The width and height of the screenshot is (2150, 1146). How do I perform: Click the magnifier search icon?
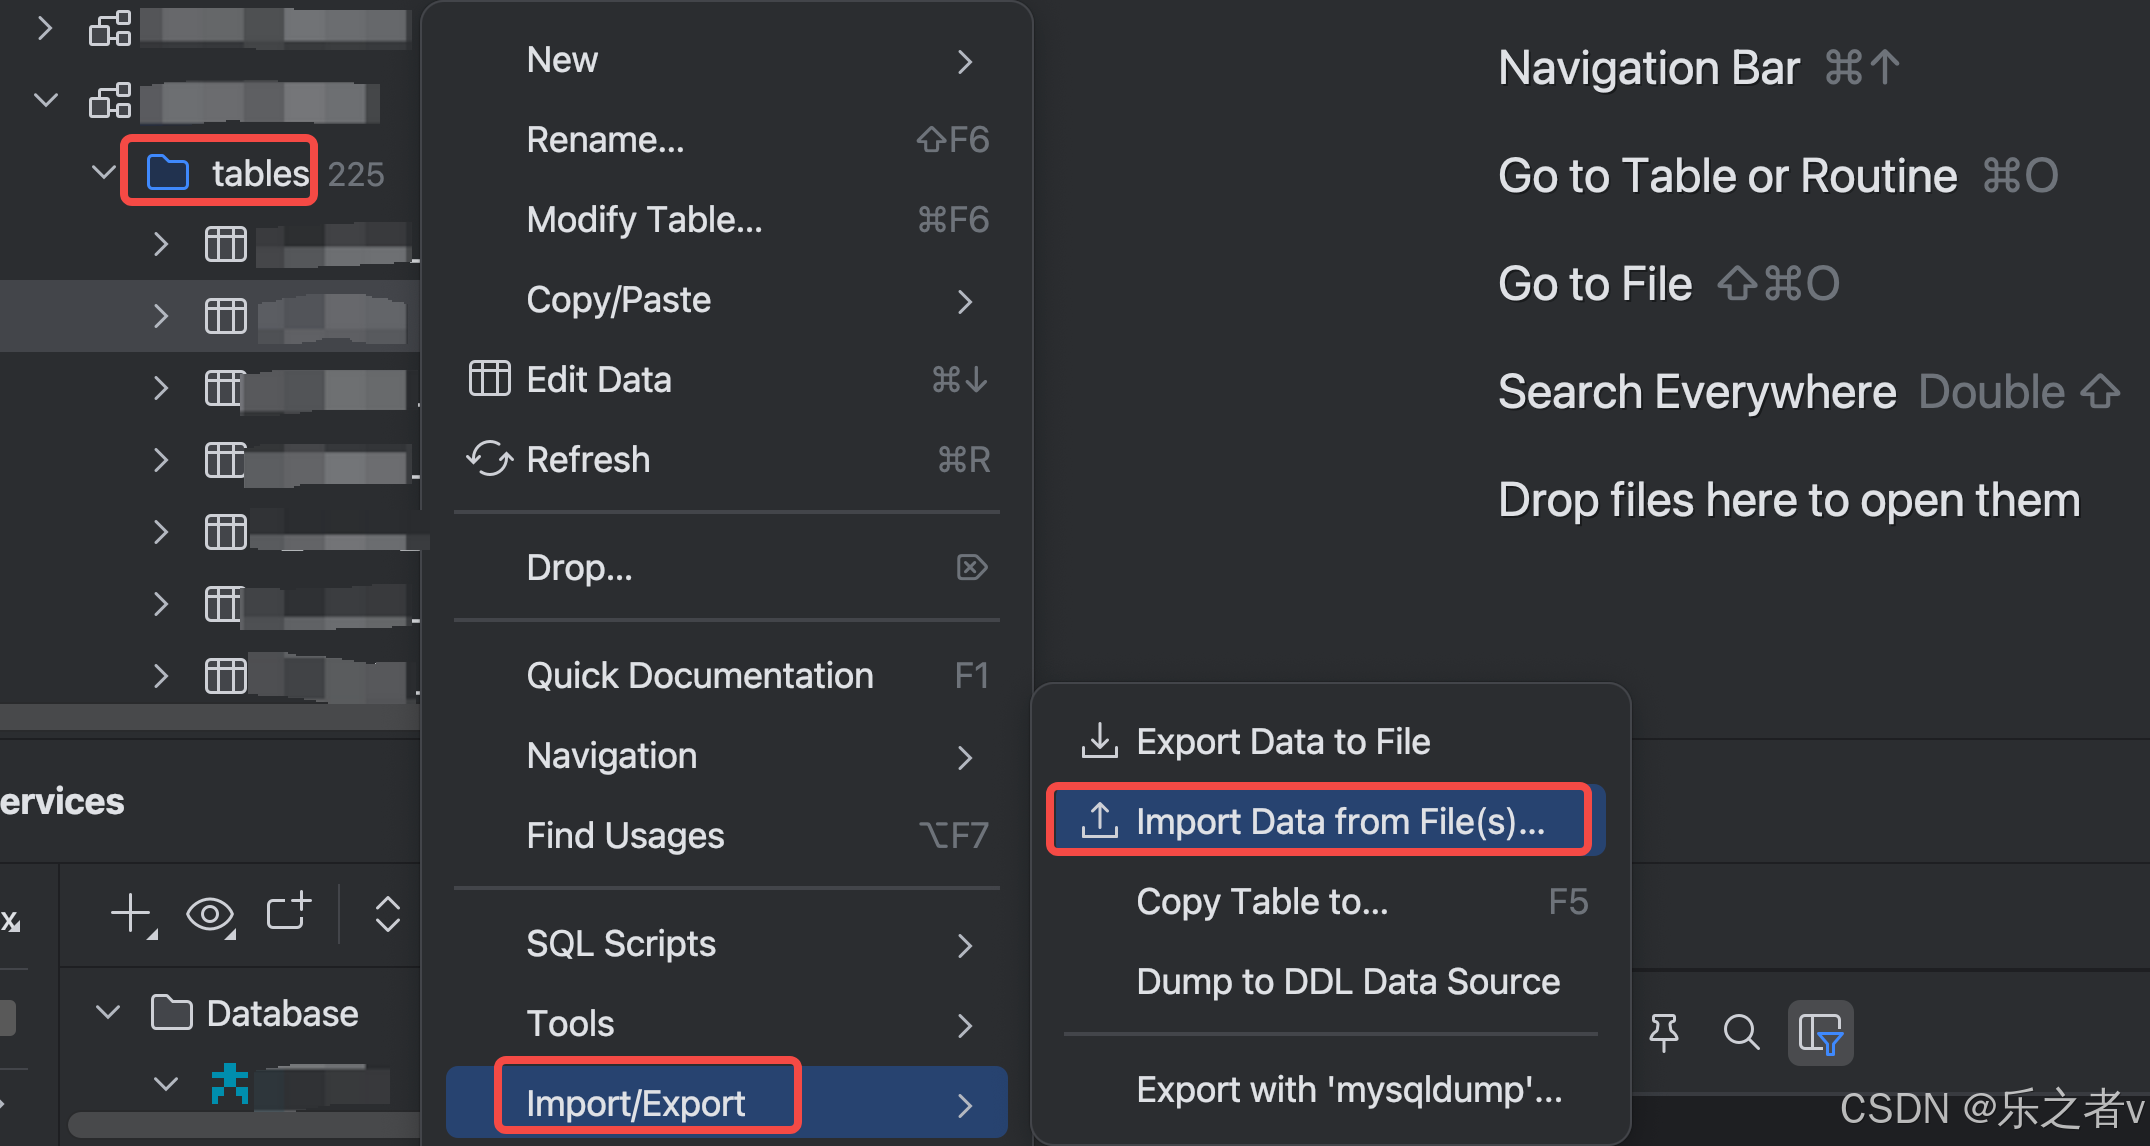tap(1741, 1032)
